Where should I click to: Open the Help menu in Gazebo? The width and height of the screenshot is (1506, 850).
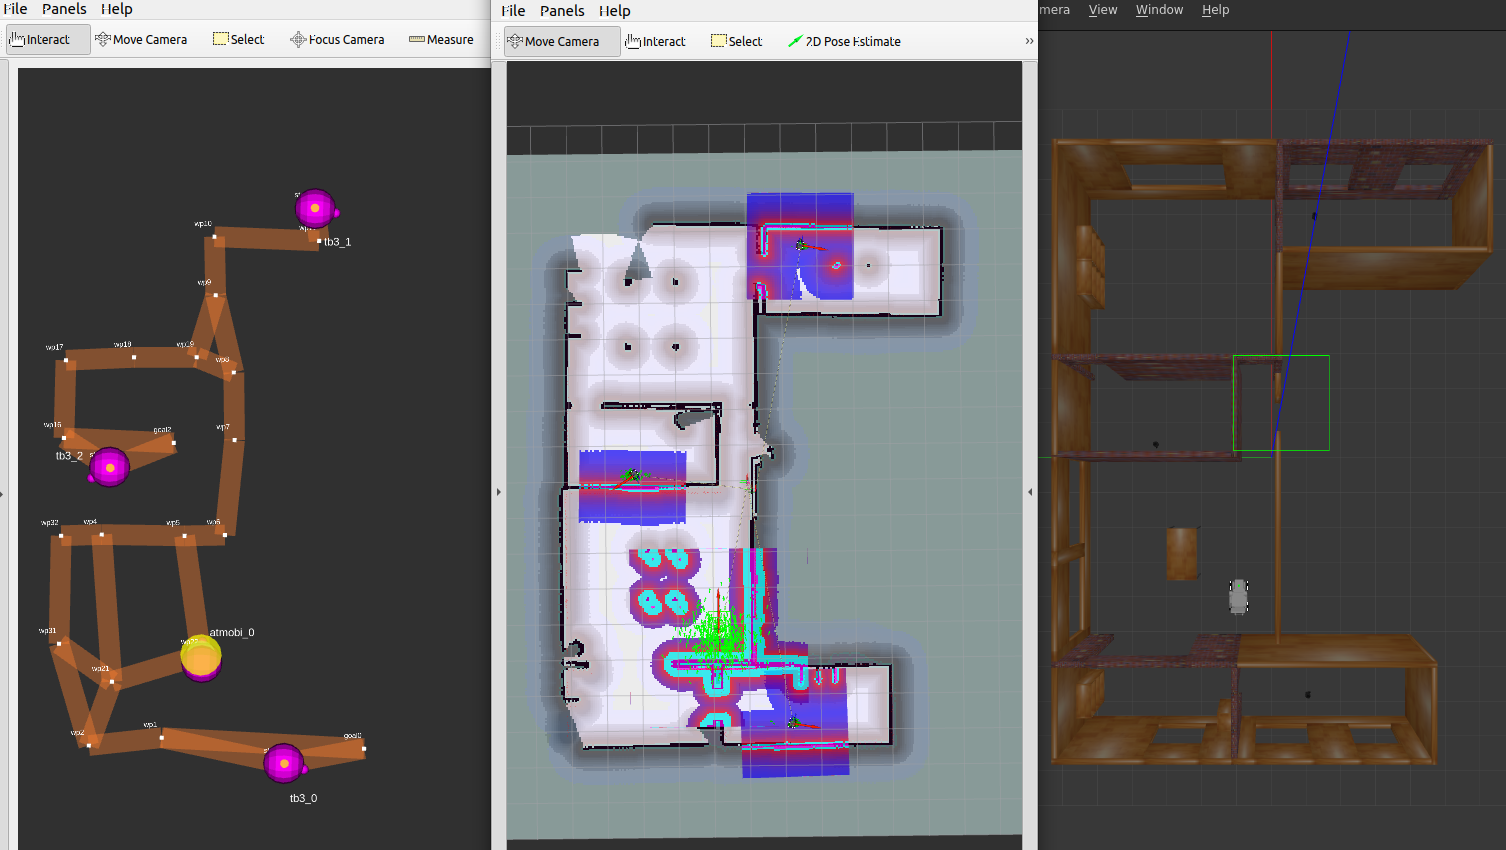(x=1215, y=10)
